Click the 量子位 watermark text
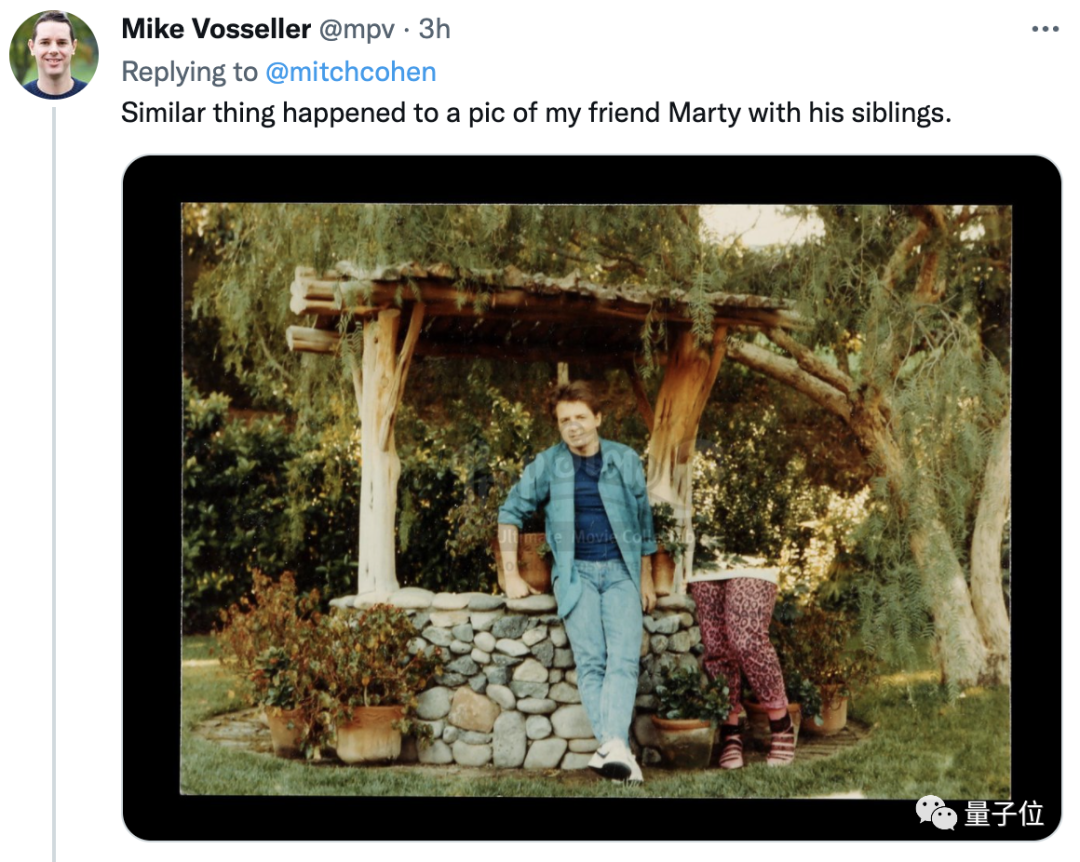This screenshot has height=862, width=1080. point(1003,814)
